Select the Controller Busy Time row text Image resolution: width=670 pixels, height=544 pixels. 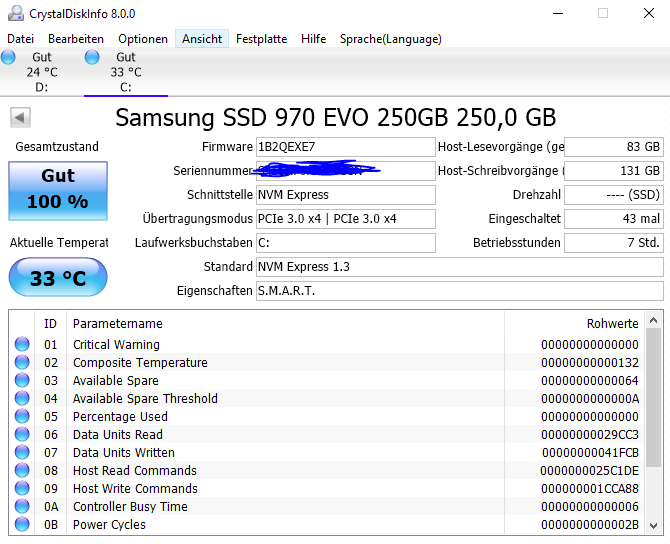click(130, 506)
